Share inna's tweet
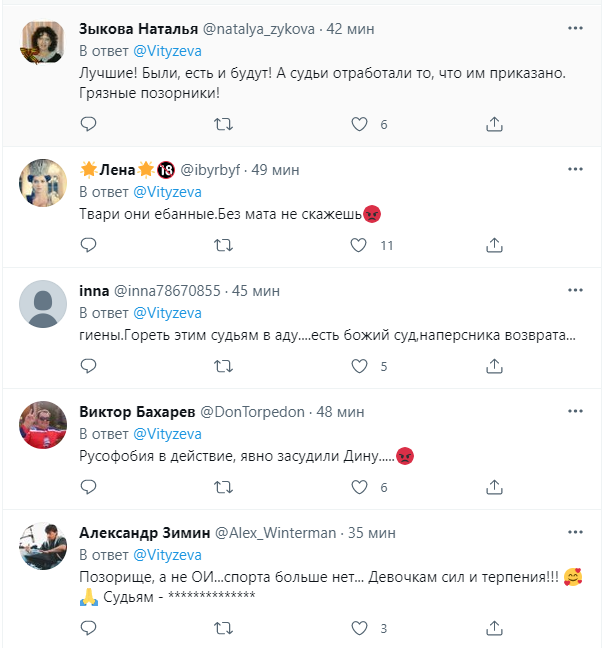Image resolution: width=607 pixels, height=648 pixels. [494, 366]
